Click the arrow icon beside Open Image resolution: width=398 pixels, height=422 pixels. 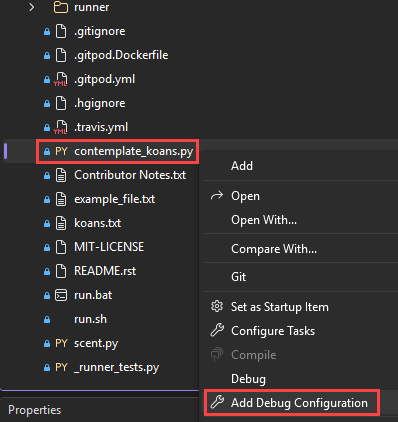click(217, 195)
